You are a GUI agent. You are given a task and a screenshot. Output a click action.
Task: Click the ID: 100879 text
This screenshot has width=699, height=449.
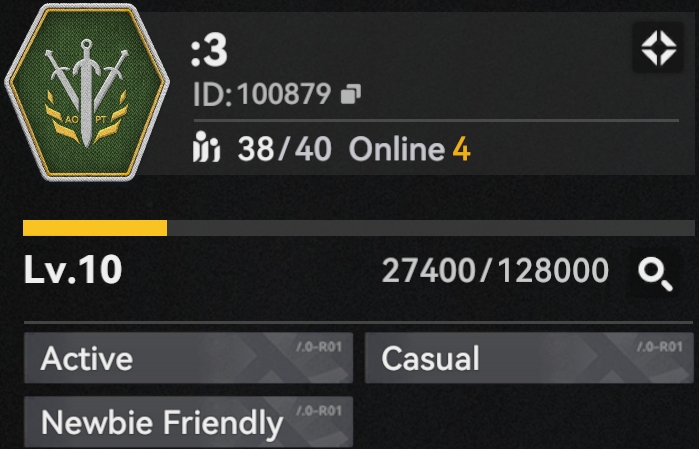(x=262, y=95)
